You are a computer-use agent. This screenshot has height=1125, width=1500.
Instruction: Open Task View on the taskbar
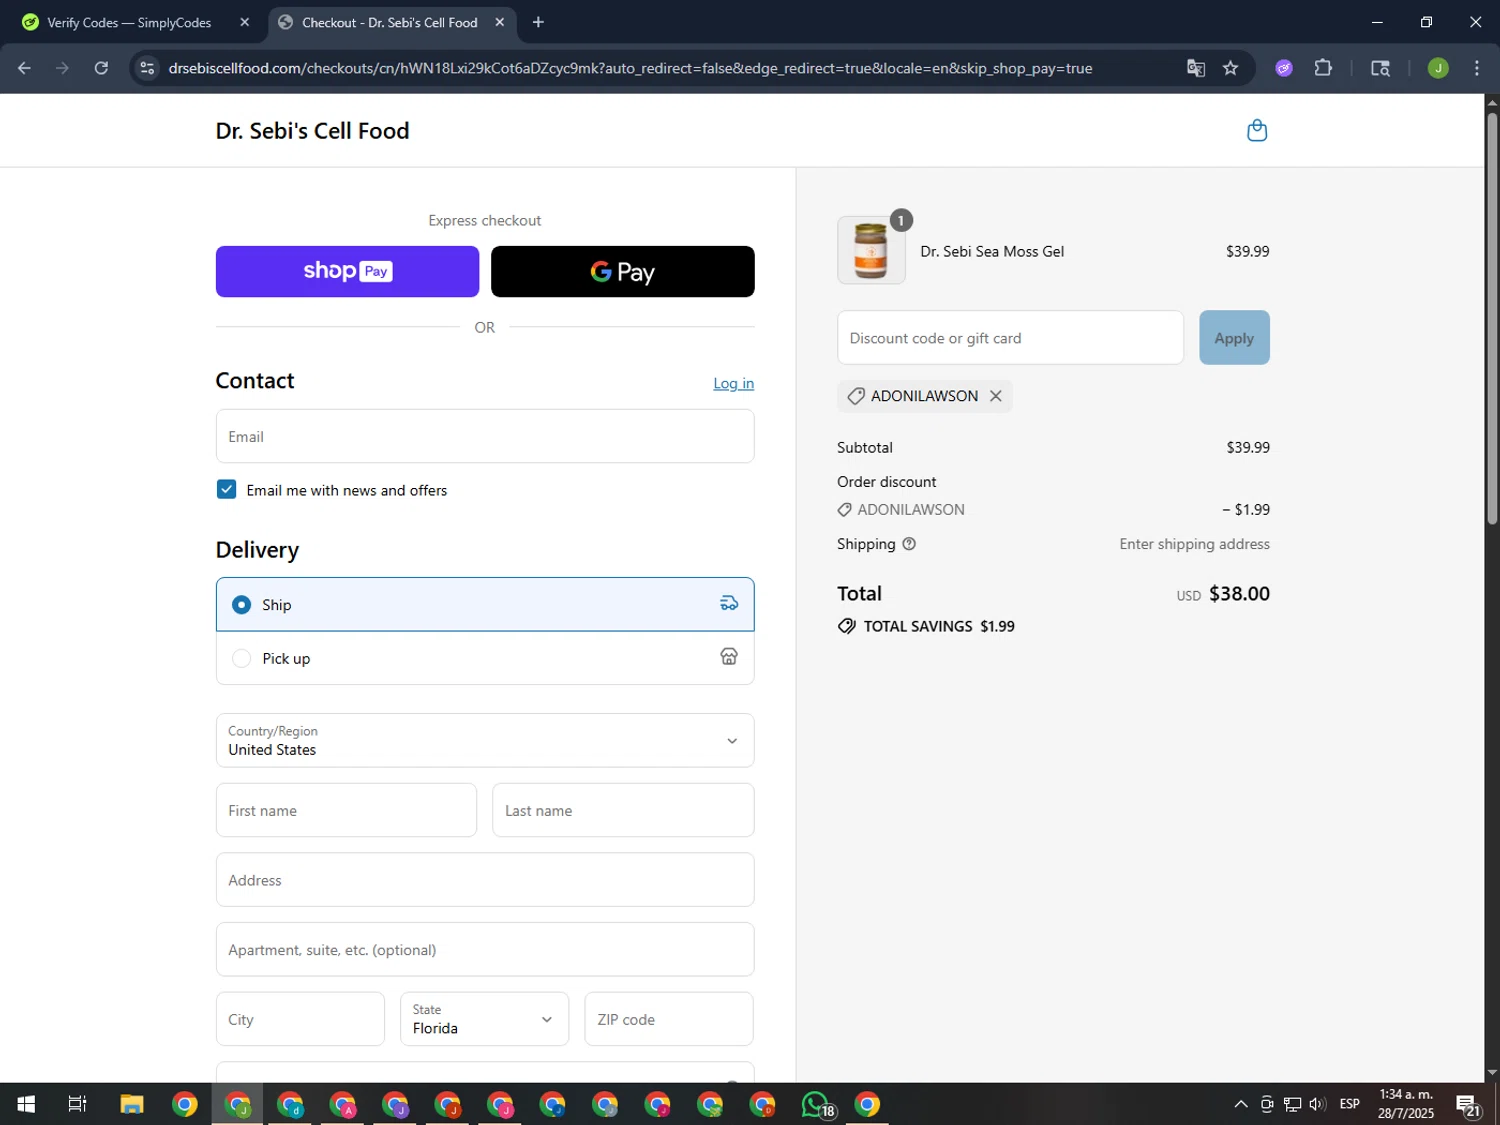(77, 1104)
